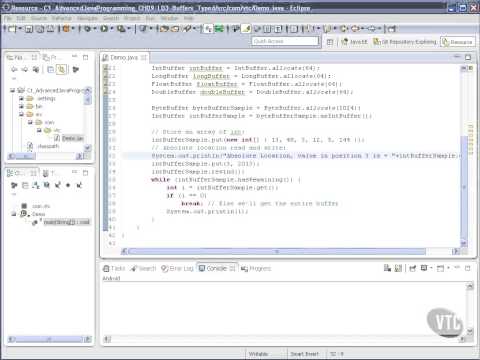This screenshot has height=360, width=480.
Task: Toggle Link with Editor in navigator
Action: [61, 69]
